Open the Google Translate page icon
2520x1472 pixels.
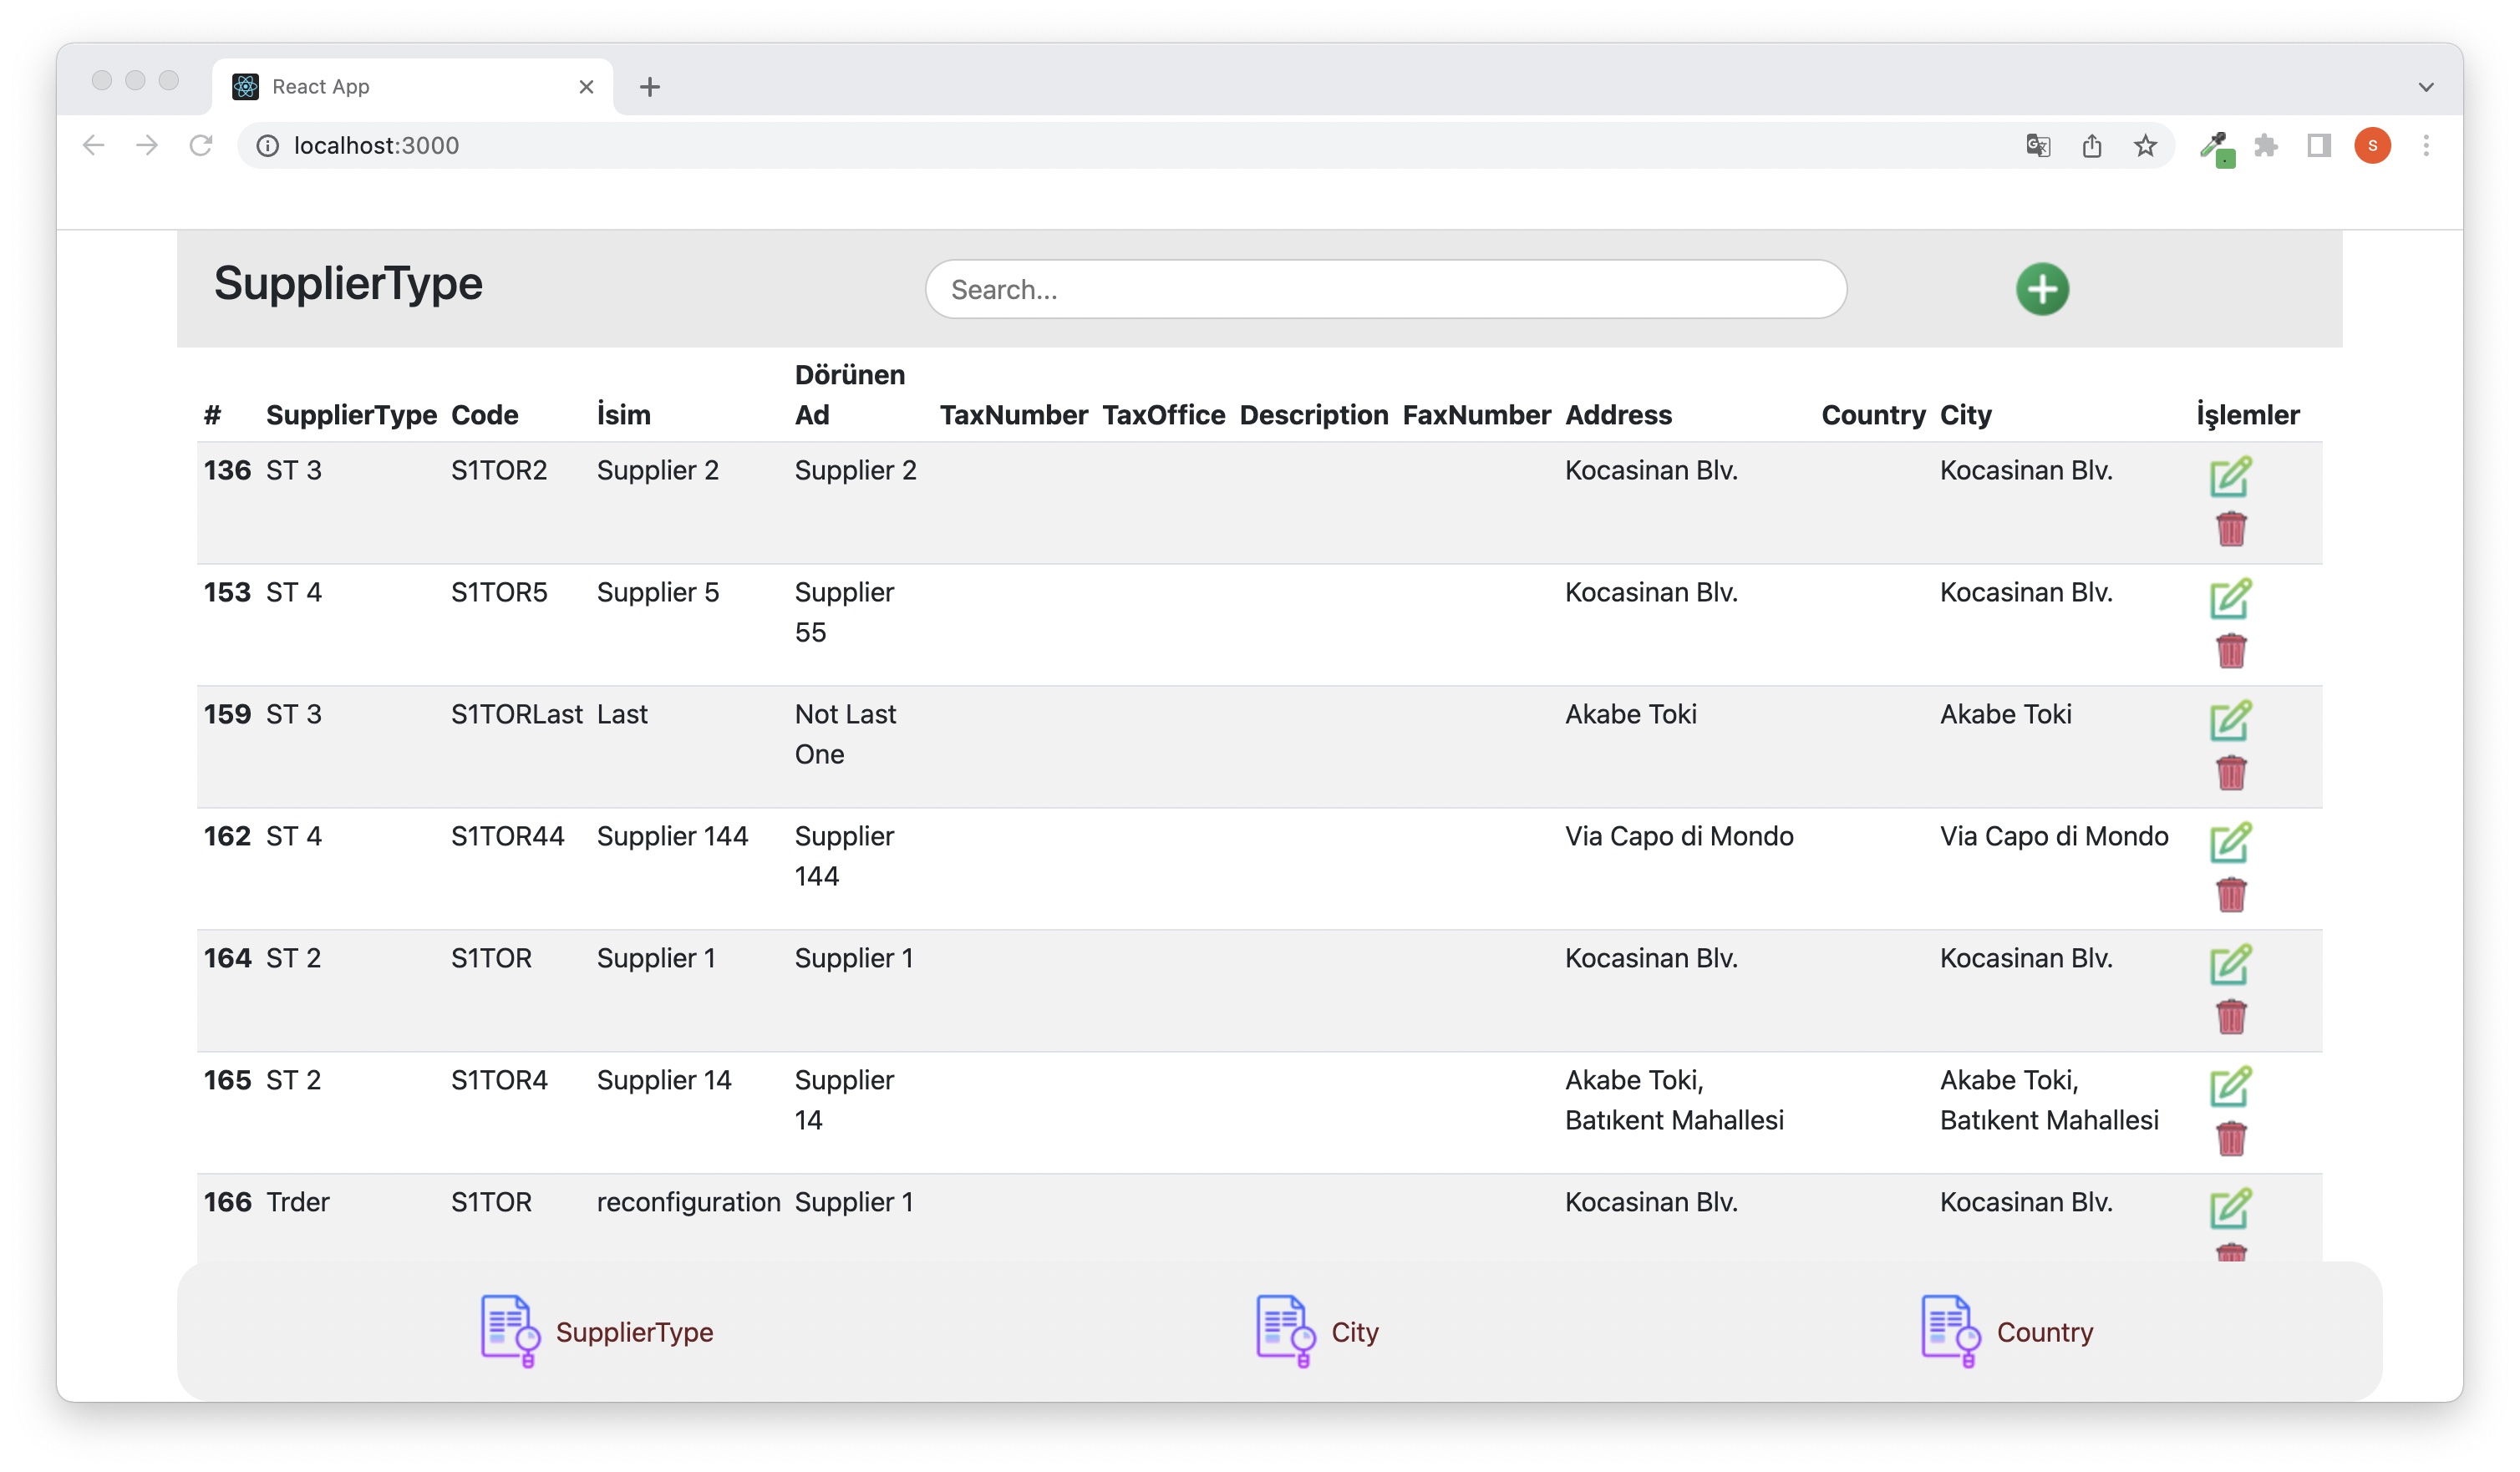2038,146
